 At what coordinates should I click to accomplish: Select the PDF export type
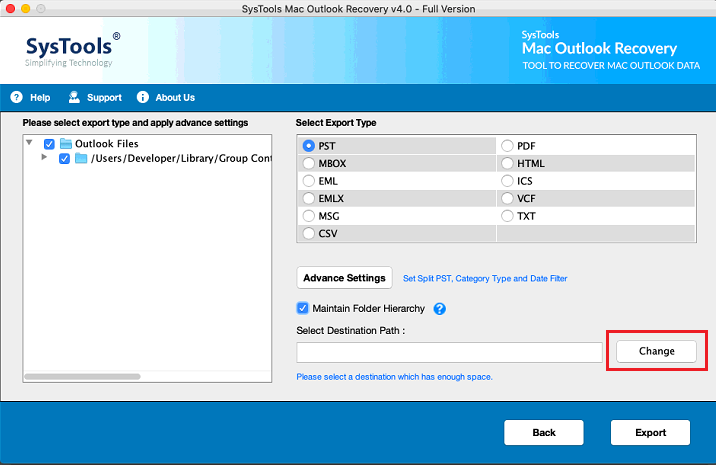coord(507,146)
